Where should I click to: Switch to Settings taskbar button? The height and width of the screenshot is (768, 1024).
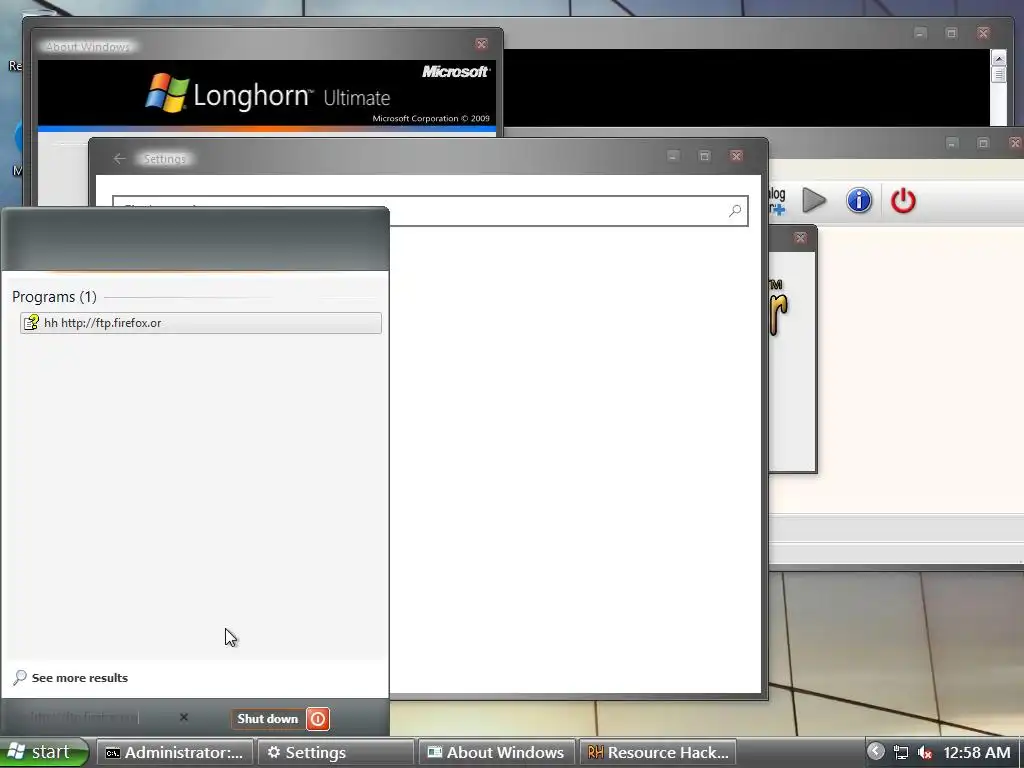(336, 752)
